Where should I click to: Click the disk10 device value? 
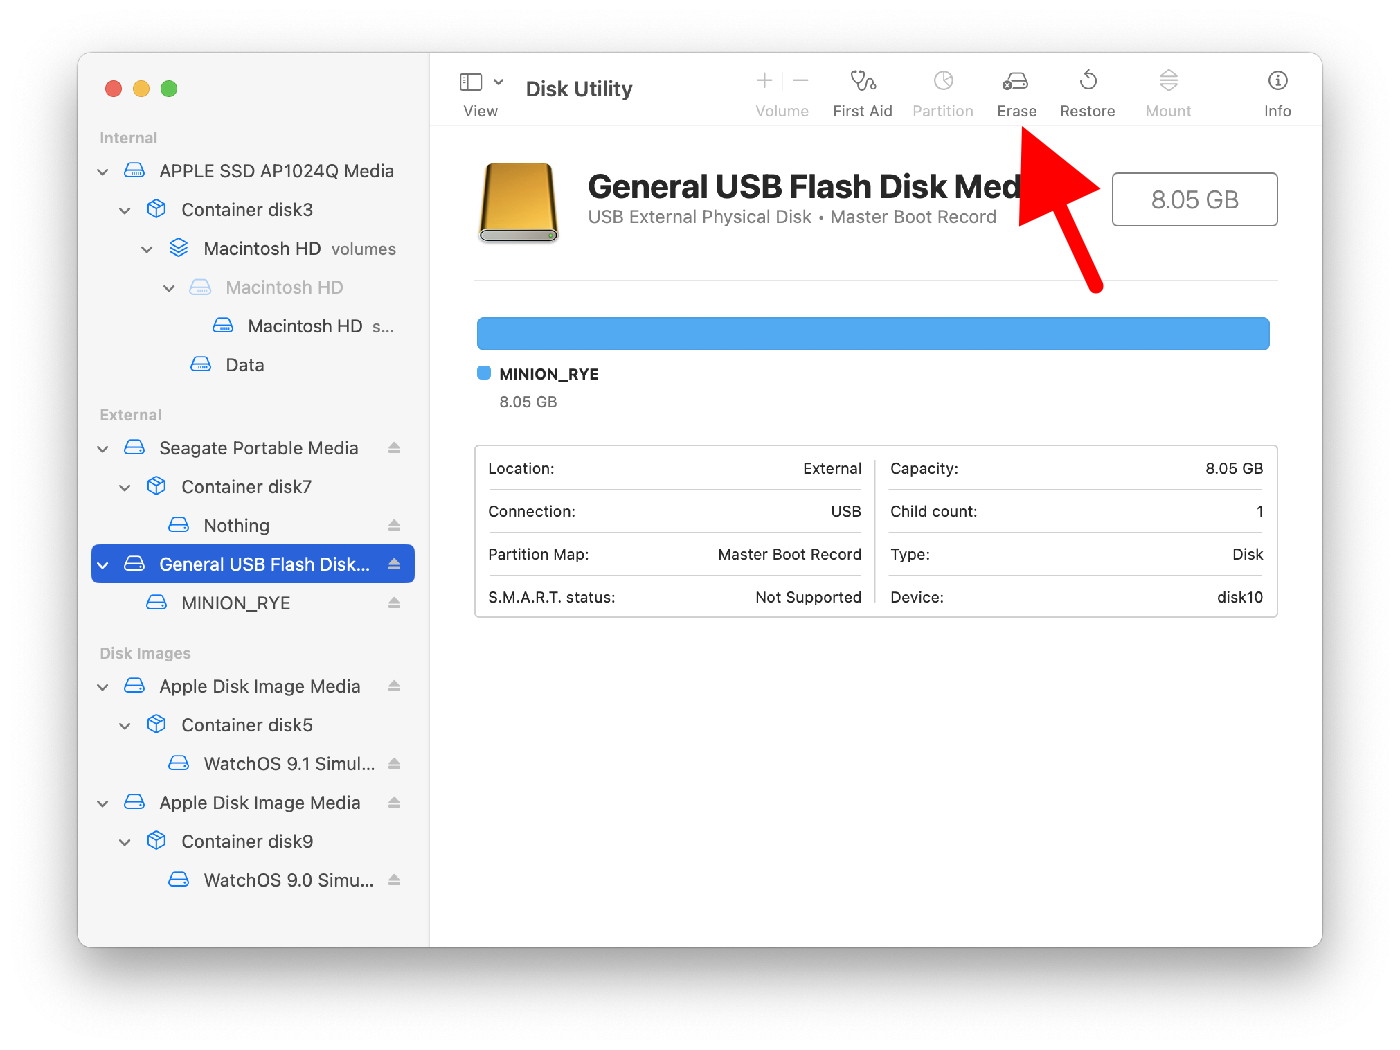point(1240,597)
